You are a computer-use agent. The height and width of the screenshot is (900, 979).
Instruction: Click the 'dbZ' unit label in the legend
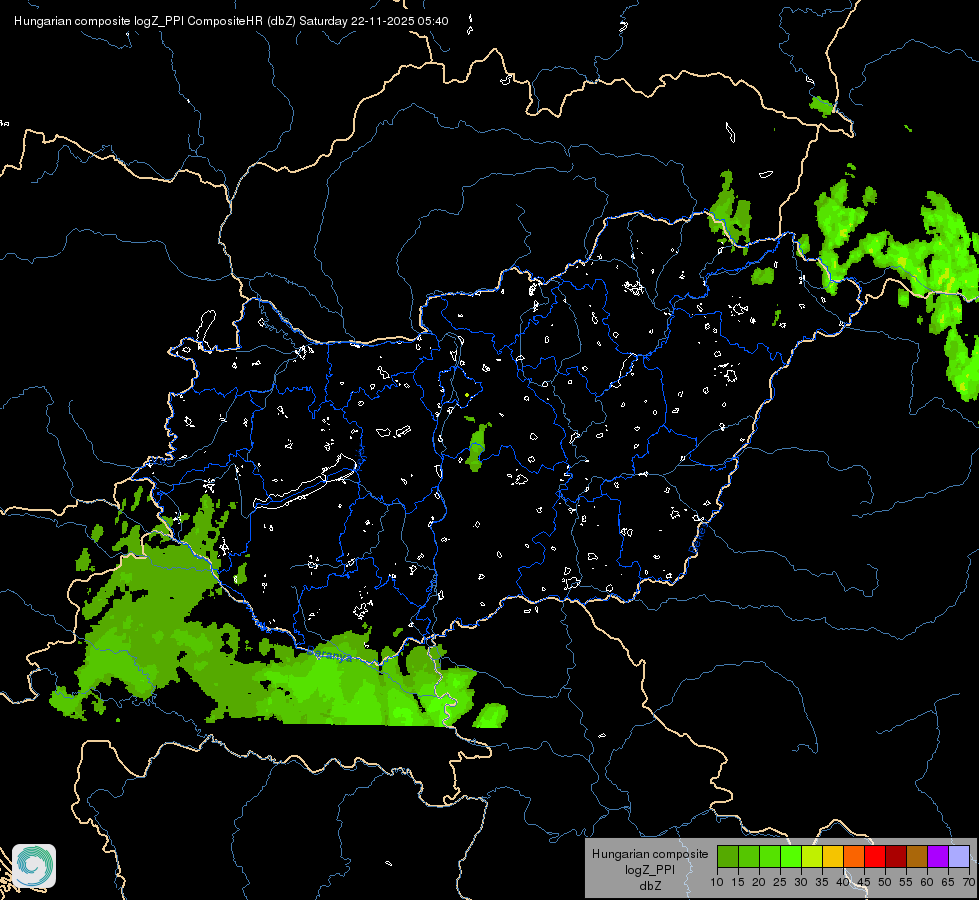pyautogui.click(x=650, y=885)
